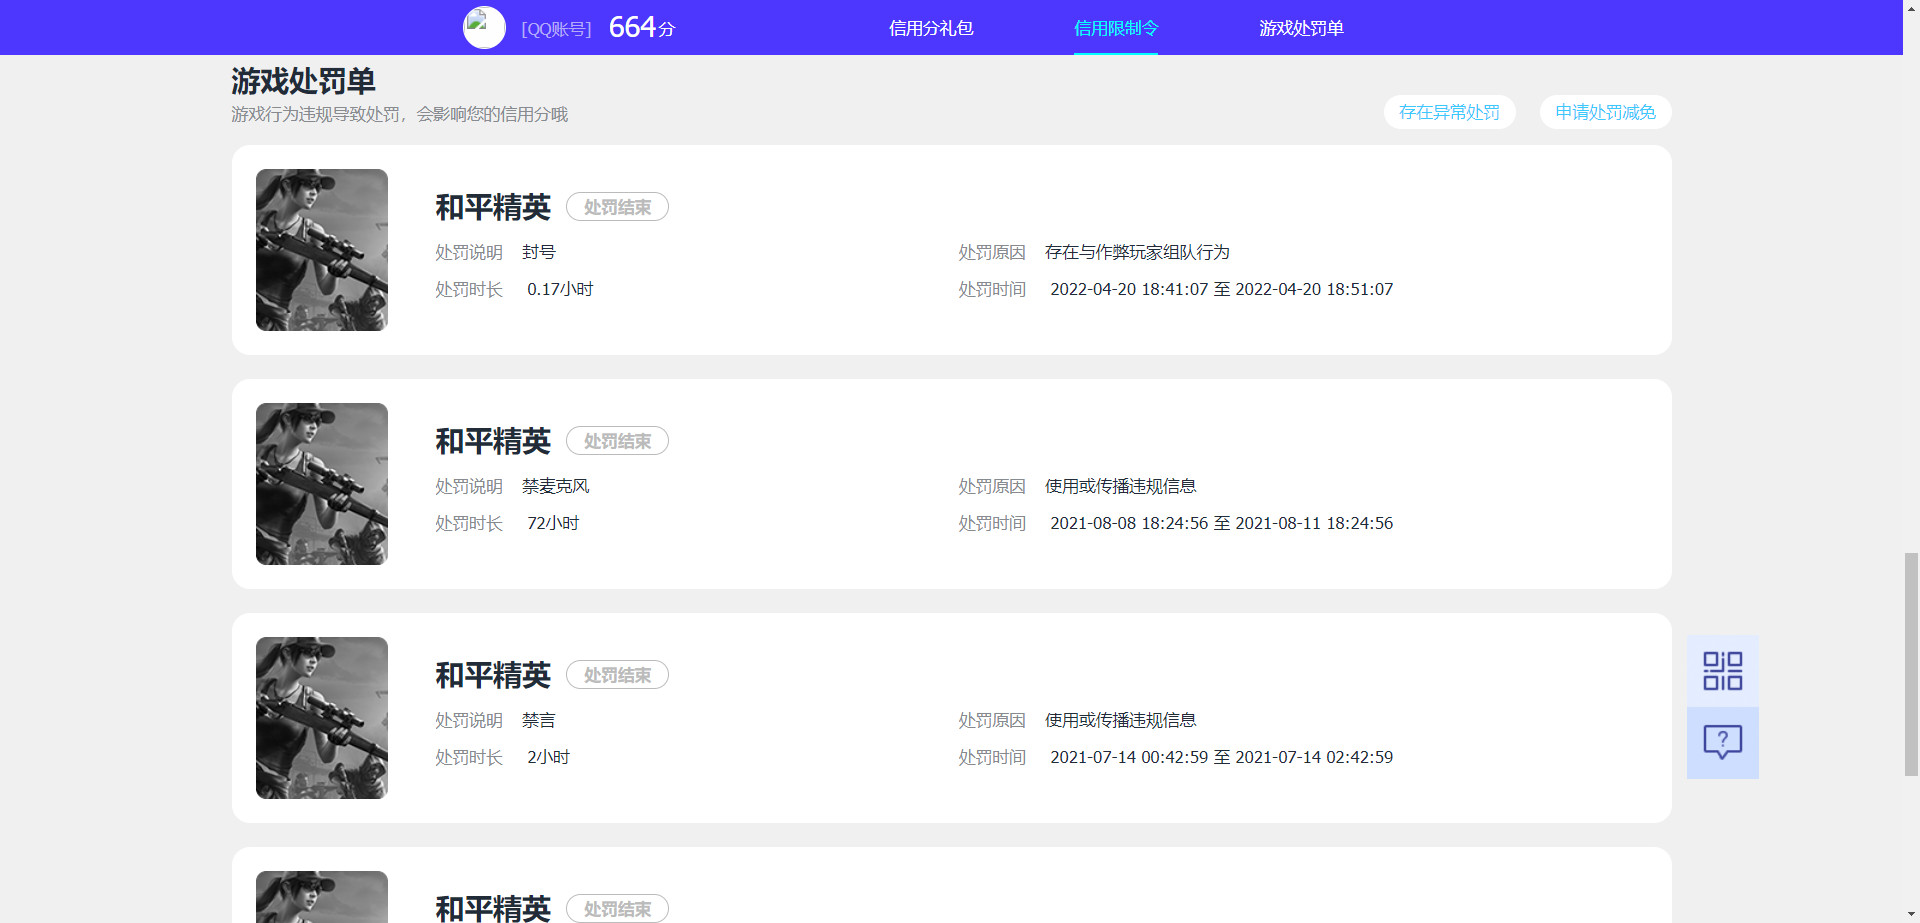Click 处罚结束 badge on the 封号 card
The width and height of the screenshot is (1920, 923).
click(617, 207)
